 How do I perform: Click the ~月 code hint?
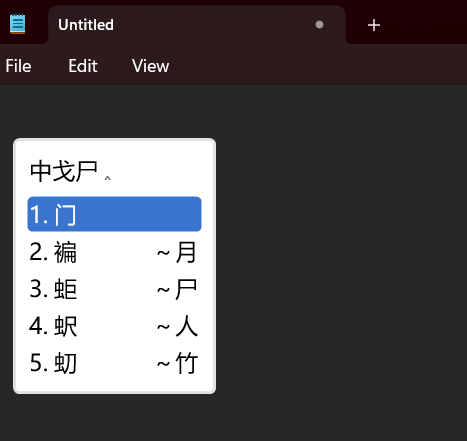[x=177, y=252]
